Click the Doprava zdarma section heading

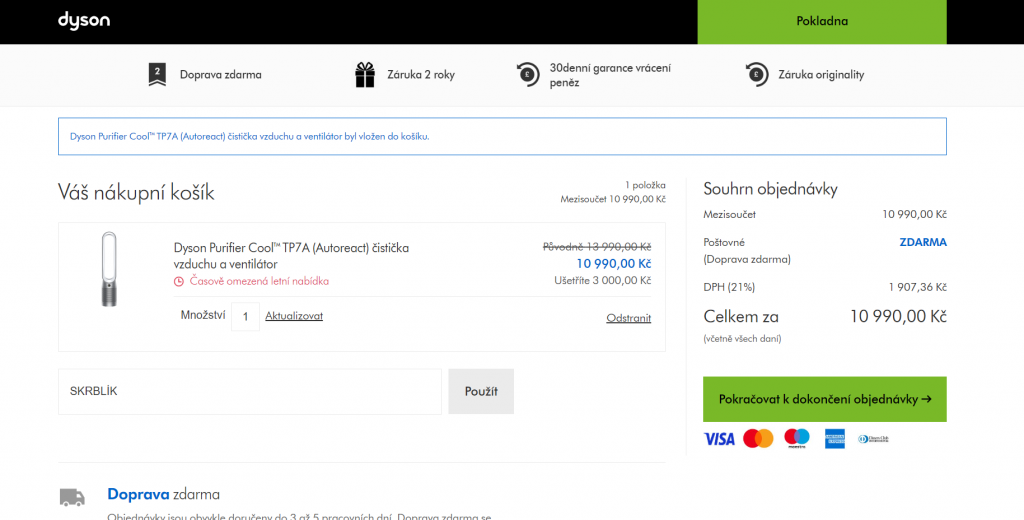163,495
